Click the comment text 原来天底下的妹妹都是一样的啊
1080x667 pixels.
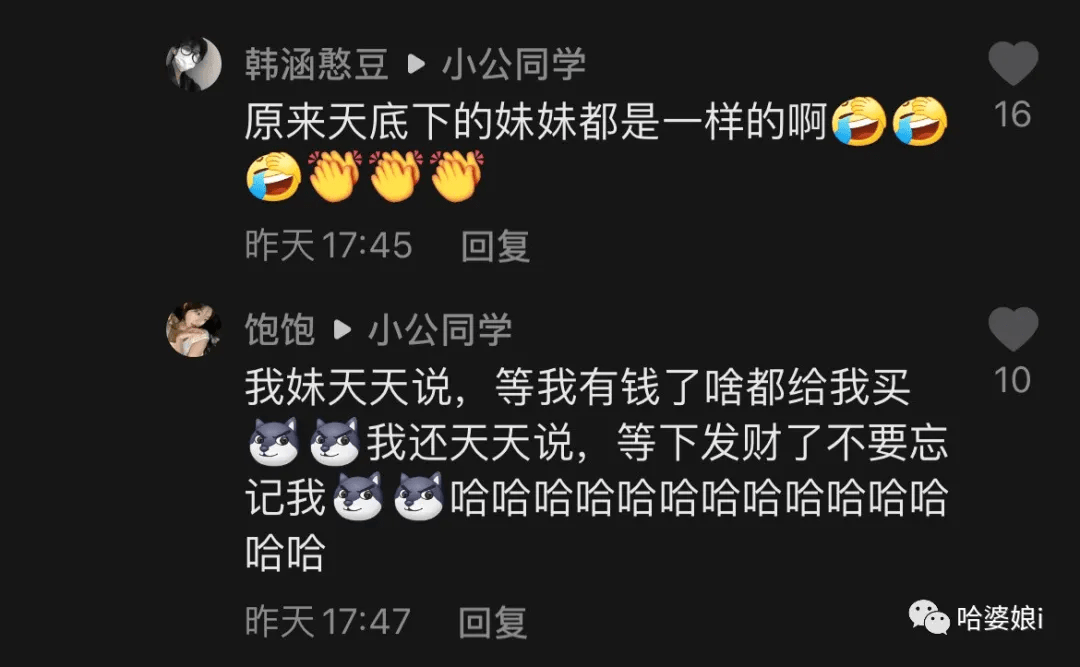point(536,122)
